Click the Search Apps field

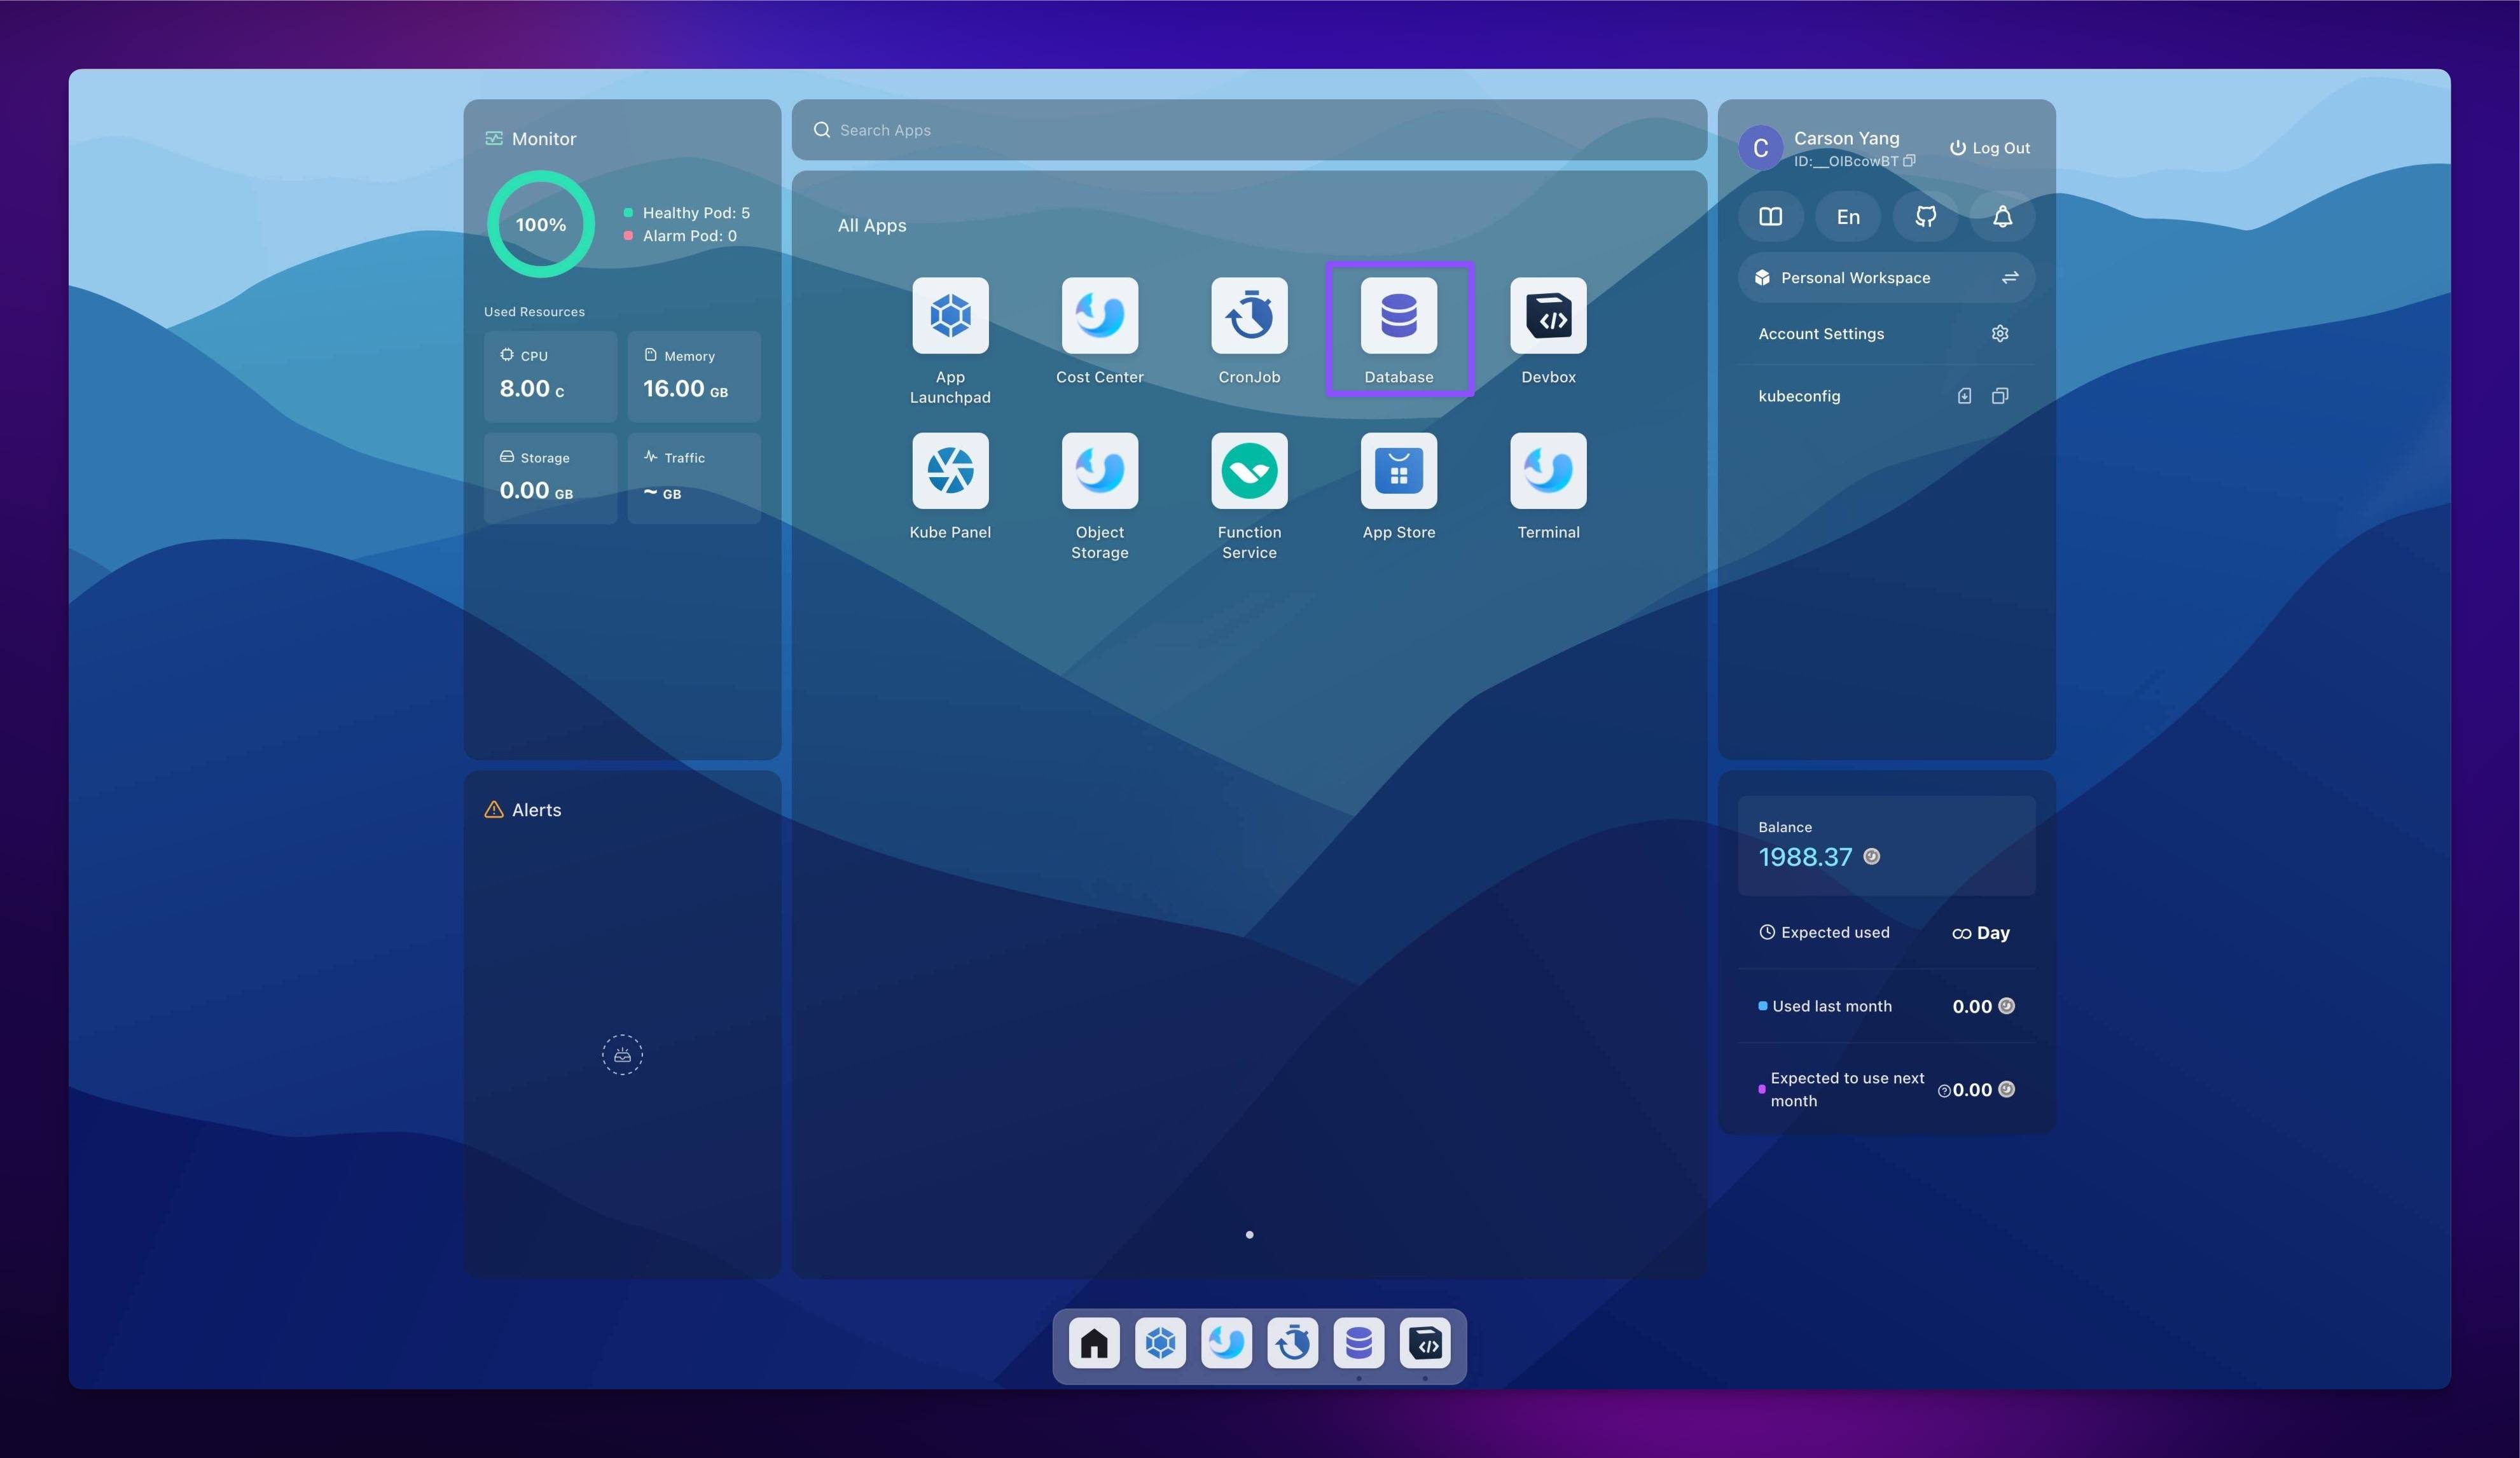1249,130
